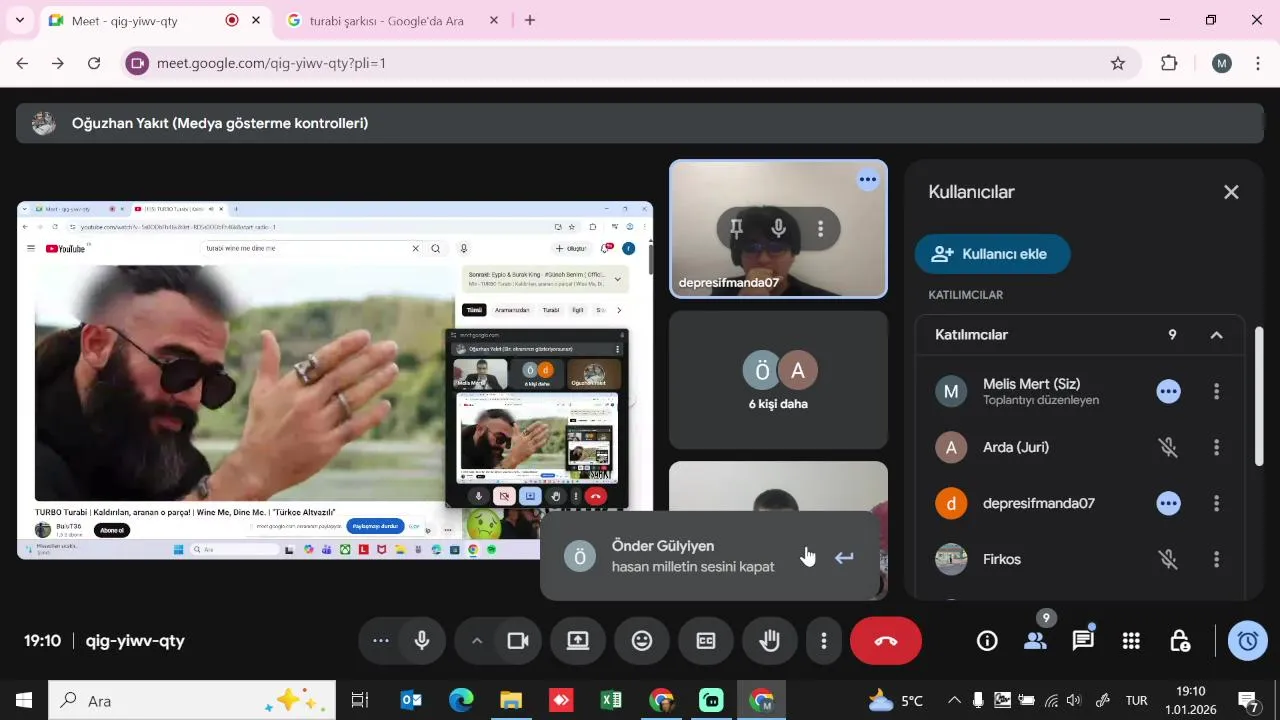Mute depresifmanda07 from the tile overlay
Viewport: 1280px width, 720px height.
778,229
